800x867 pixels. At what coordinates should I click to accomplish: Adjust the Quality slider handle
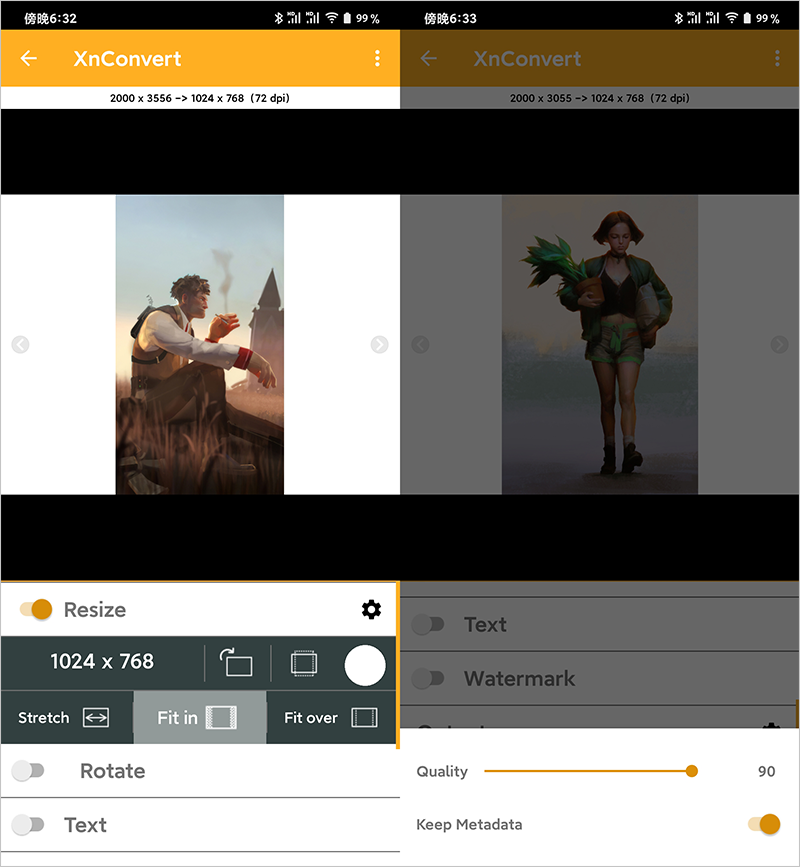tap(691, 771)
